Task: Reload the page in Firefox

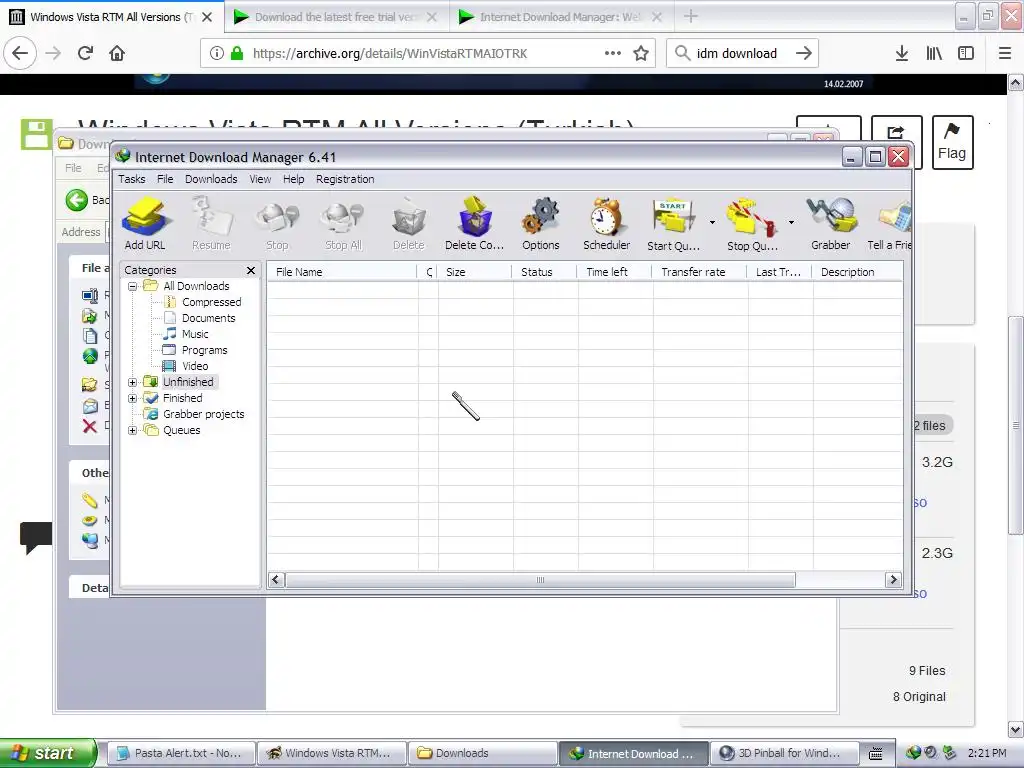Action: (85, 53)
